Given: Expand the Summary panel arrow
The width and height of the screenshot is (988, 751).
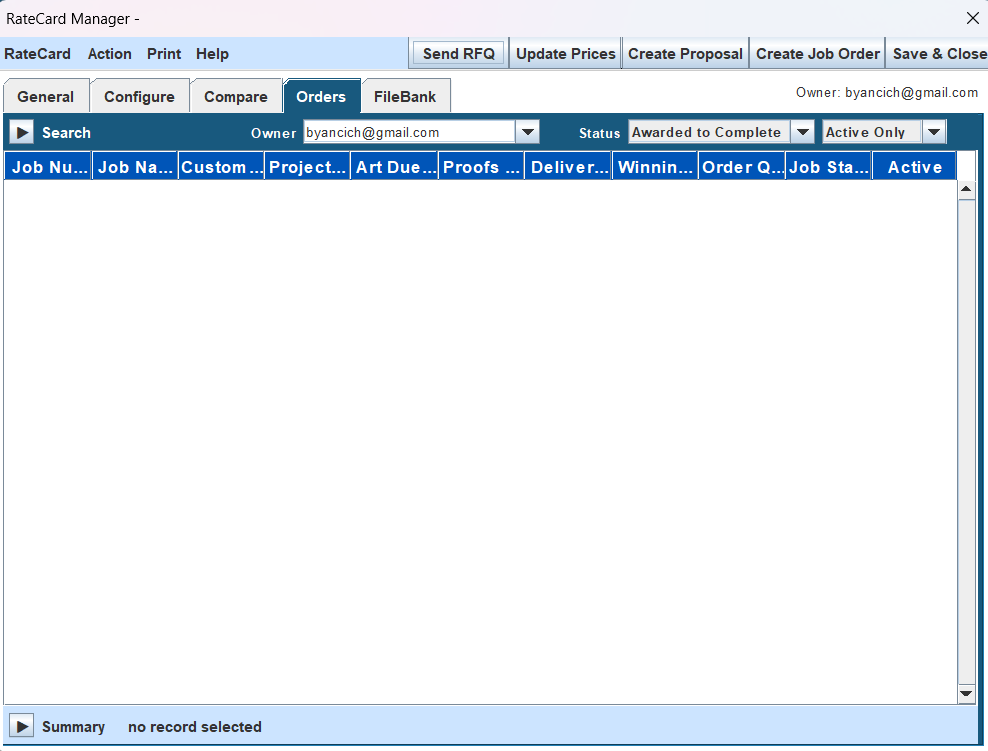Looking at the screenshot, I should point(21,727).
